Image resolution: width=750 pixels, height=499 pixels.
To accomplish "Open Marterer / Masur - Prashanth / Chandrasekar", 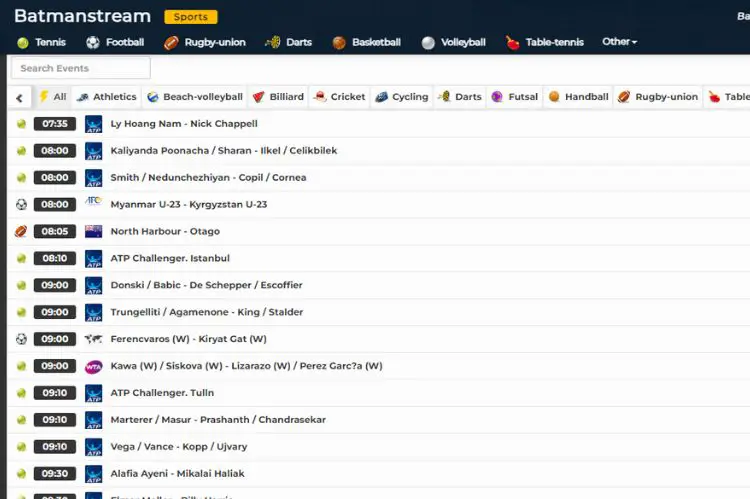I will click(218, 420).
